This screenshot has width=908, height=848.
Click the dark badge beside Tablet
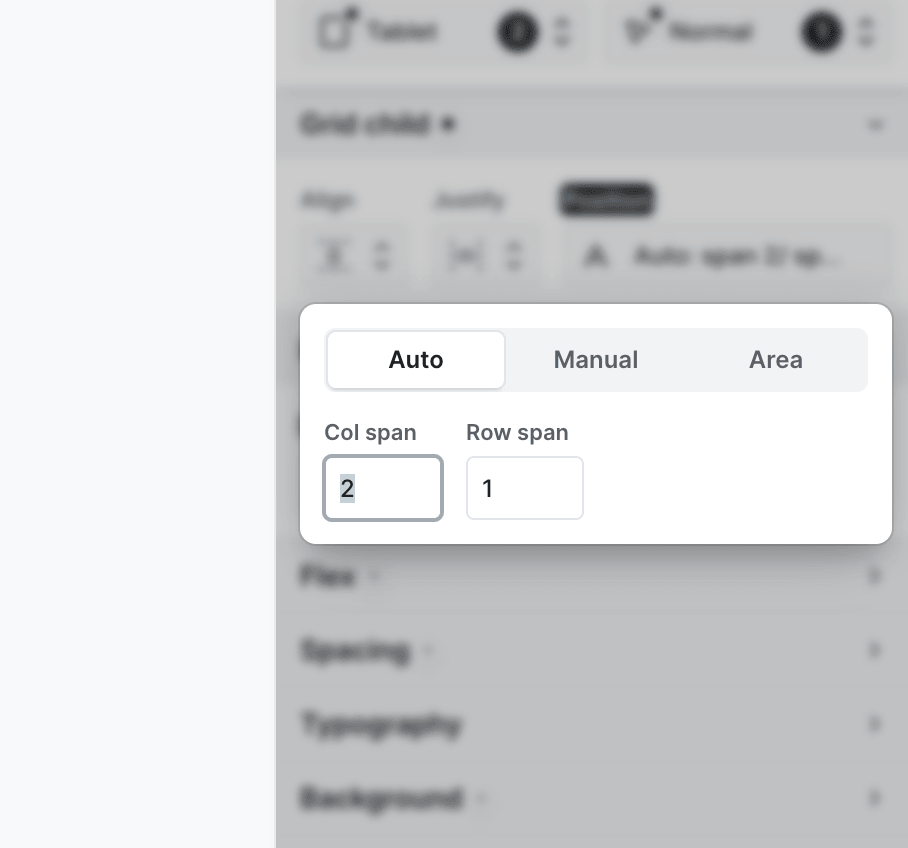(517, 33)
